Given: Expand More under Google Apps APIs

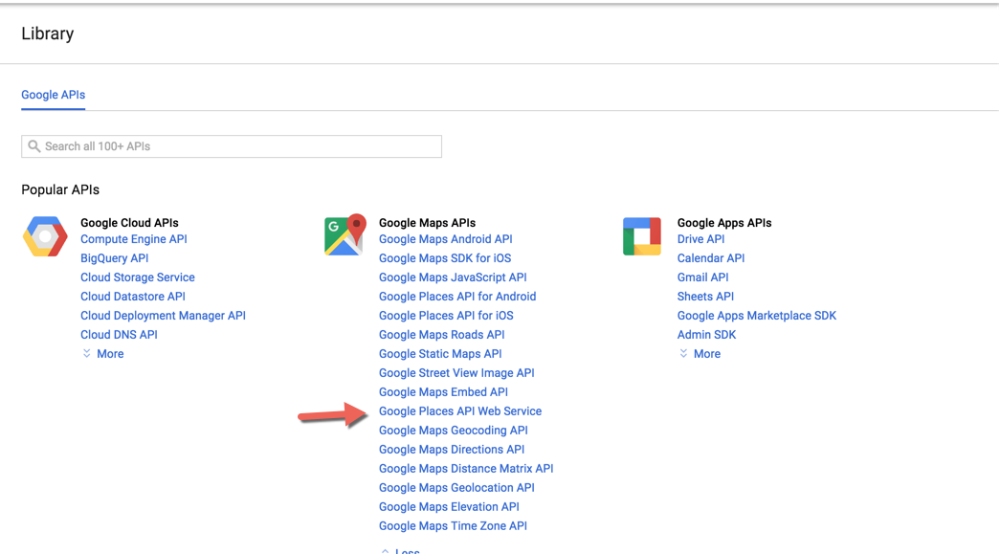Looking at the screenshot, I should click(700, 354).
